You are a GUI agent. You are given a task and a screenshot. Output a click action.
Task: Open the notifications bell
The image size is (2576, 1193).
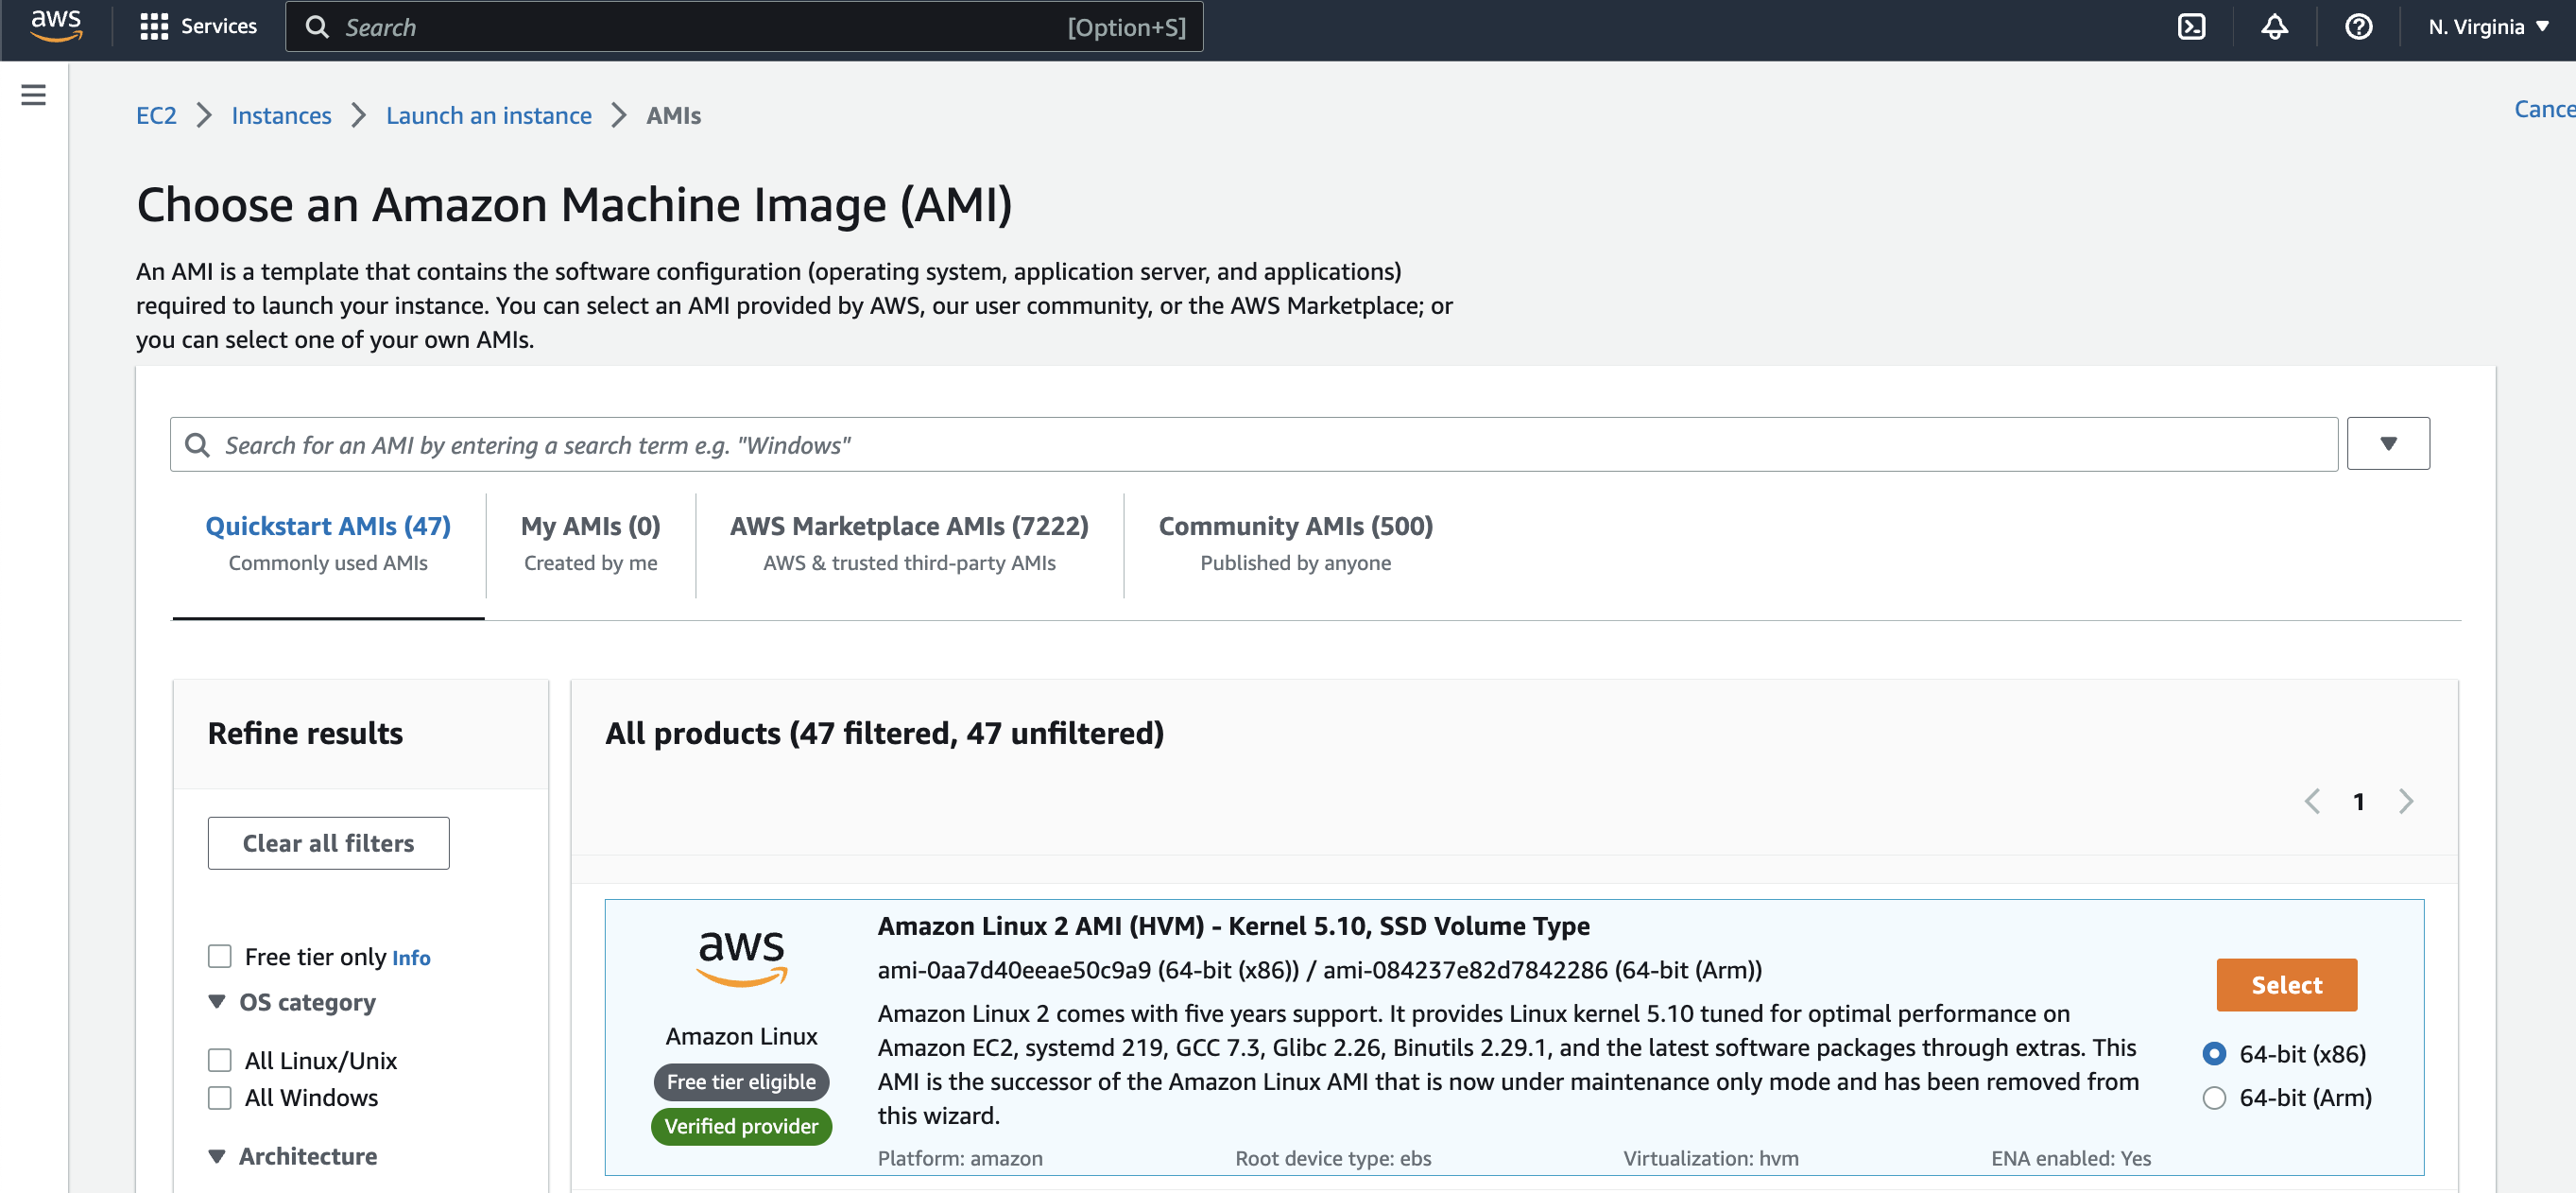pyautogui.click(x=2274, y=27)
